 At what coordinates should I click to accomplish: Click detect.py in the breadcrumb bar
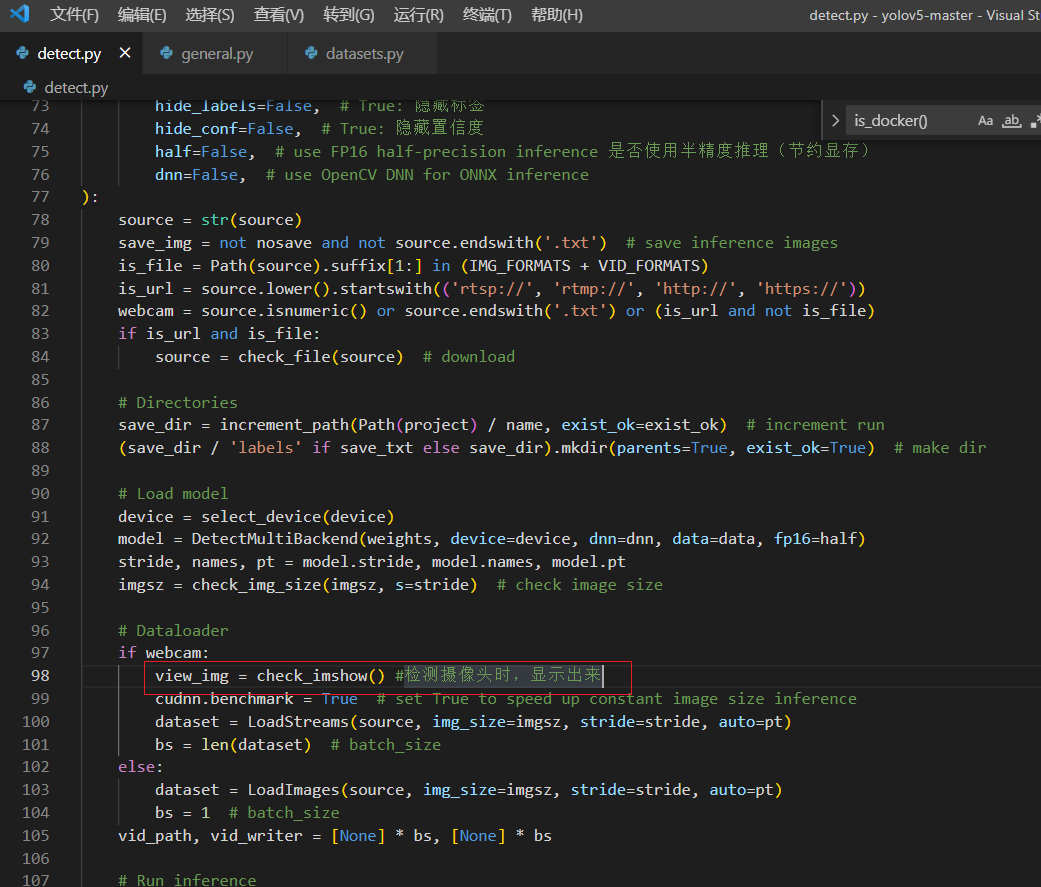click(76, 88)
